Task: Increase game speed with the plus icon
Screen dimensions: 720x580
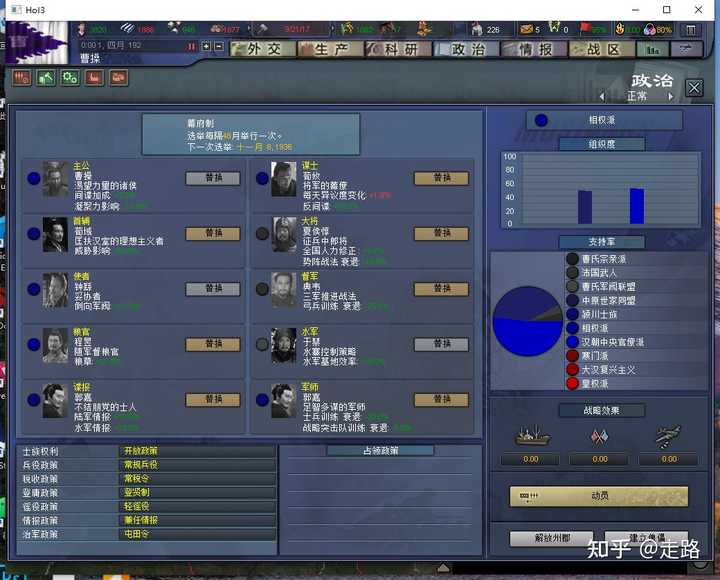Action: point(206,46)
